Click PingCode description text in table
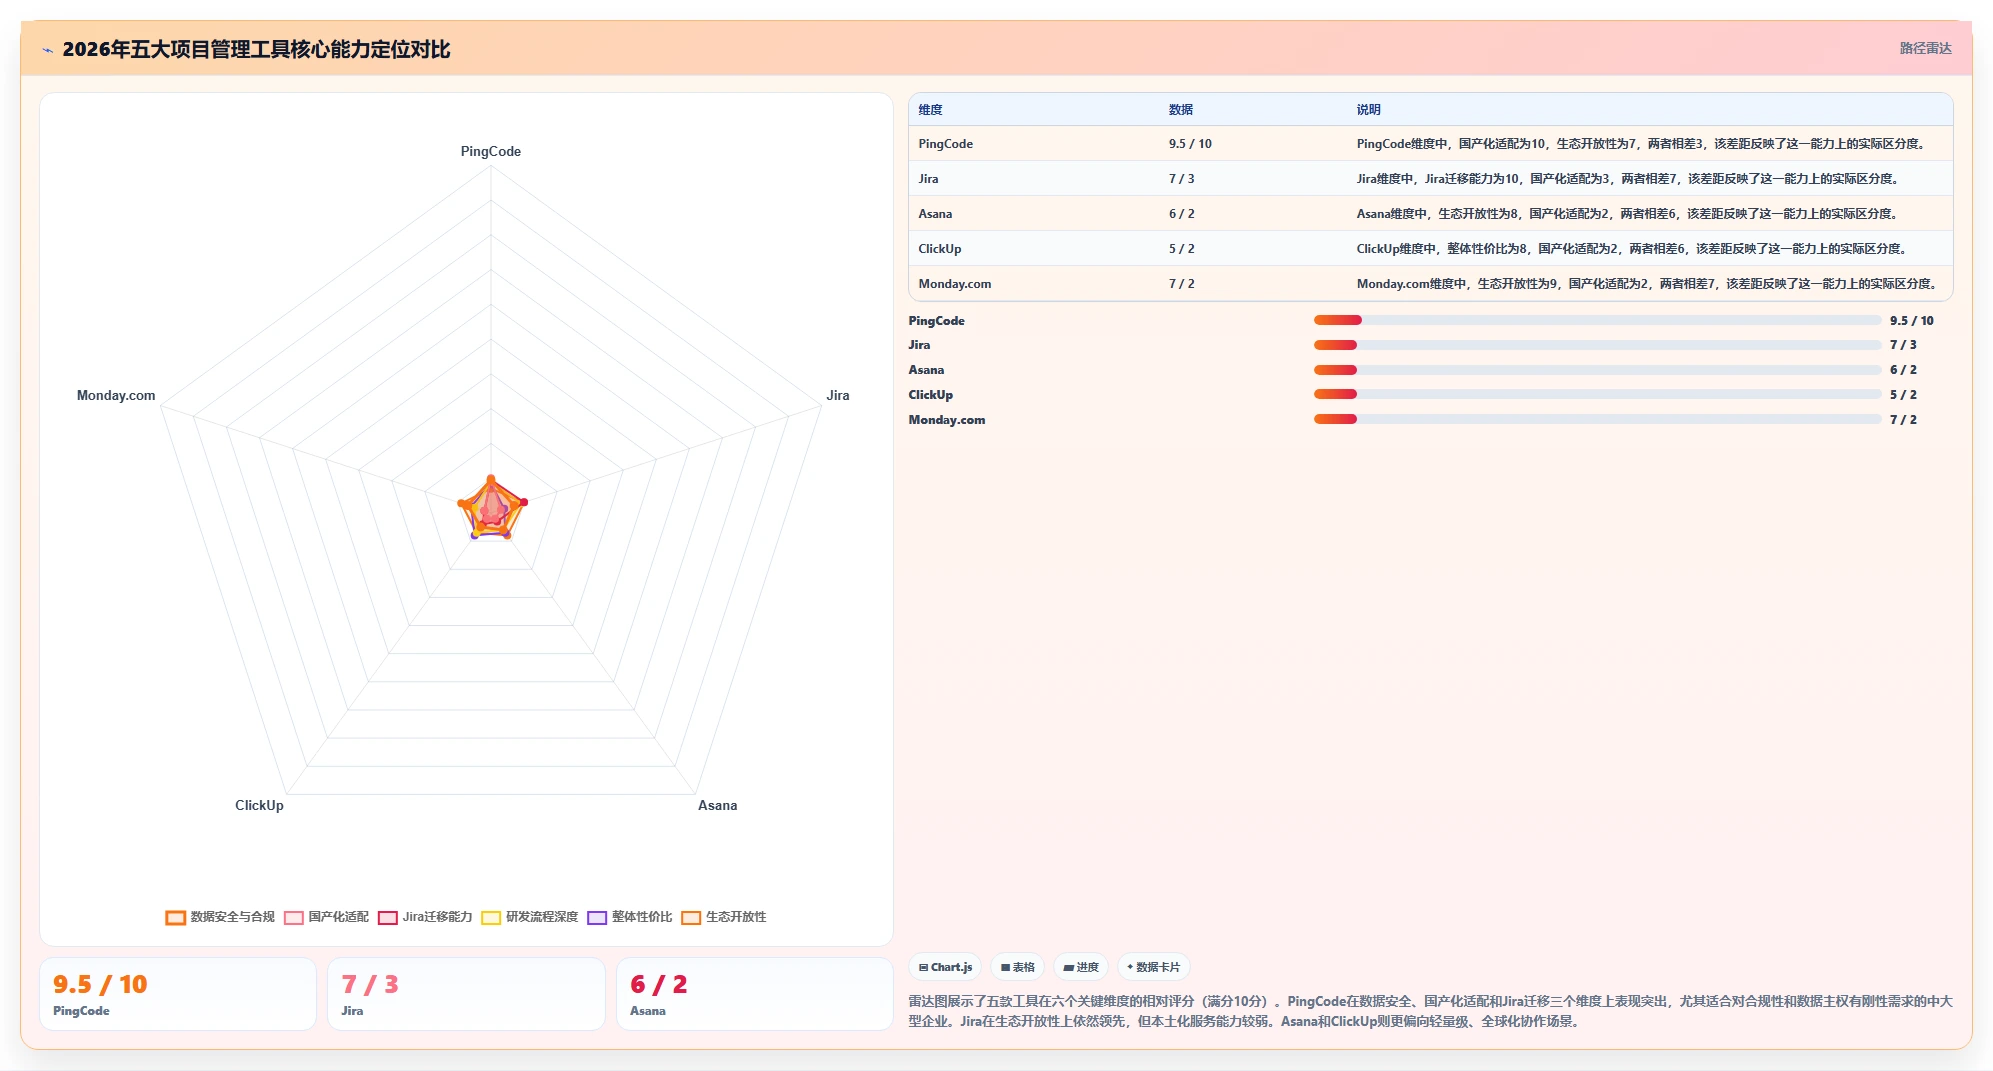Viewport: 1993px width, 1071px height. pyautogui.click(x=1642, y=144)
